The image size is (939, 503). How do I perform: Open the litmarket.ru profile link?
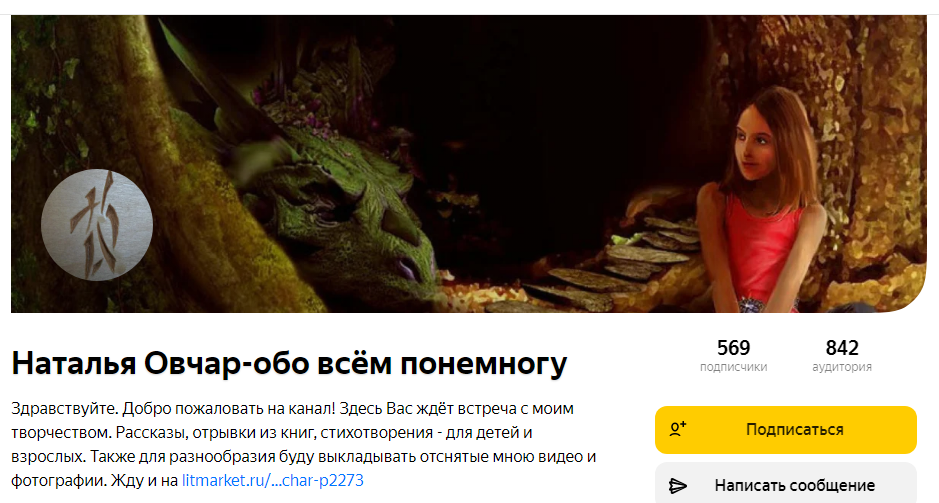[272, 480]
